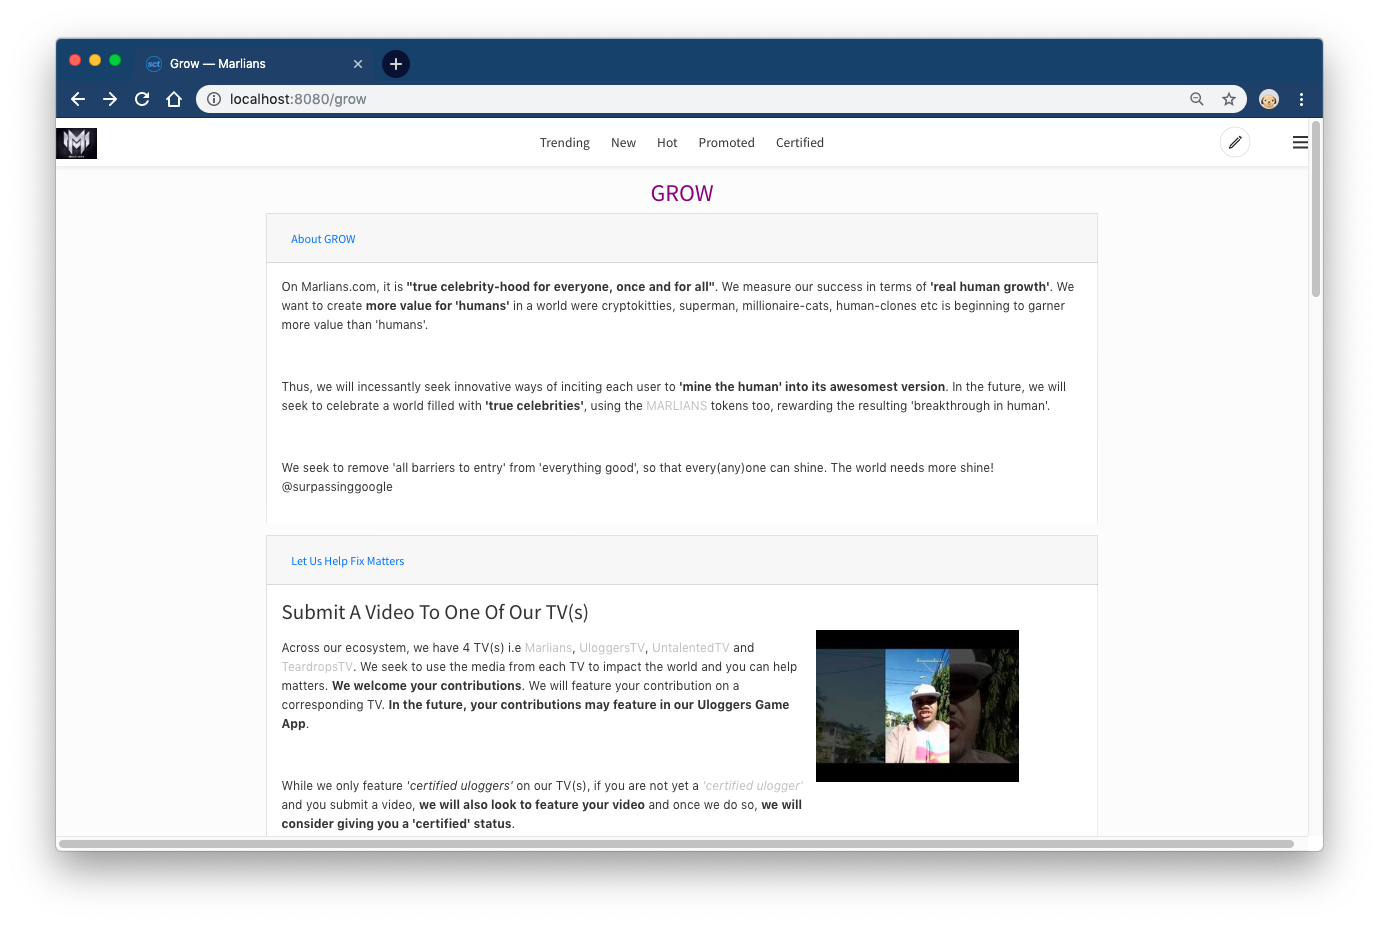Follow the TeardropsTV link
This screenshot has width=1379, height=925.
point(318,667)
